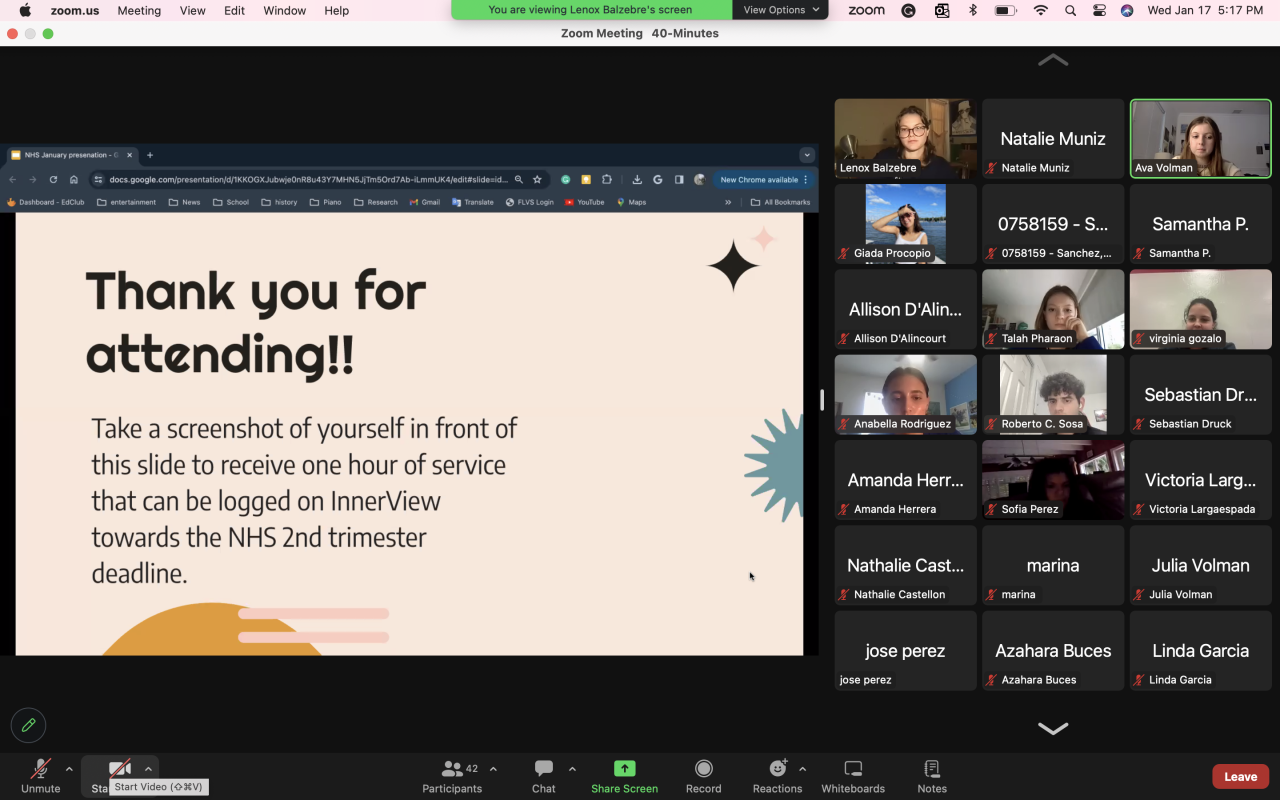
Task: Click the green Share Screen icon
Action: pyautogui.click(x=624, y=768)
